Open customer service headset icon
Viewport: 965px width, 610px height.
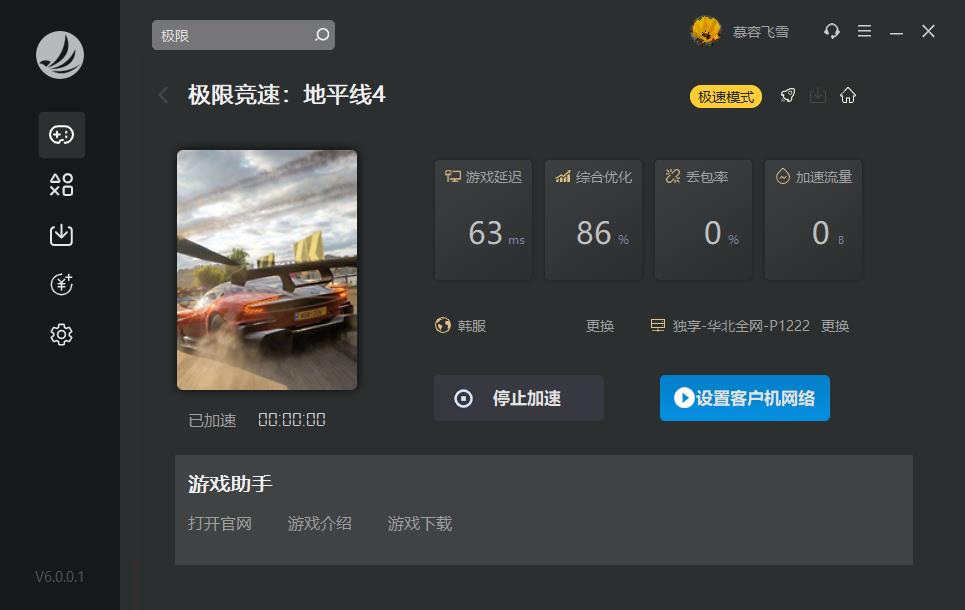[x=832, y=31]
